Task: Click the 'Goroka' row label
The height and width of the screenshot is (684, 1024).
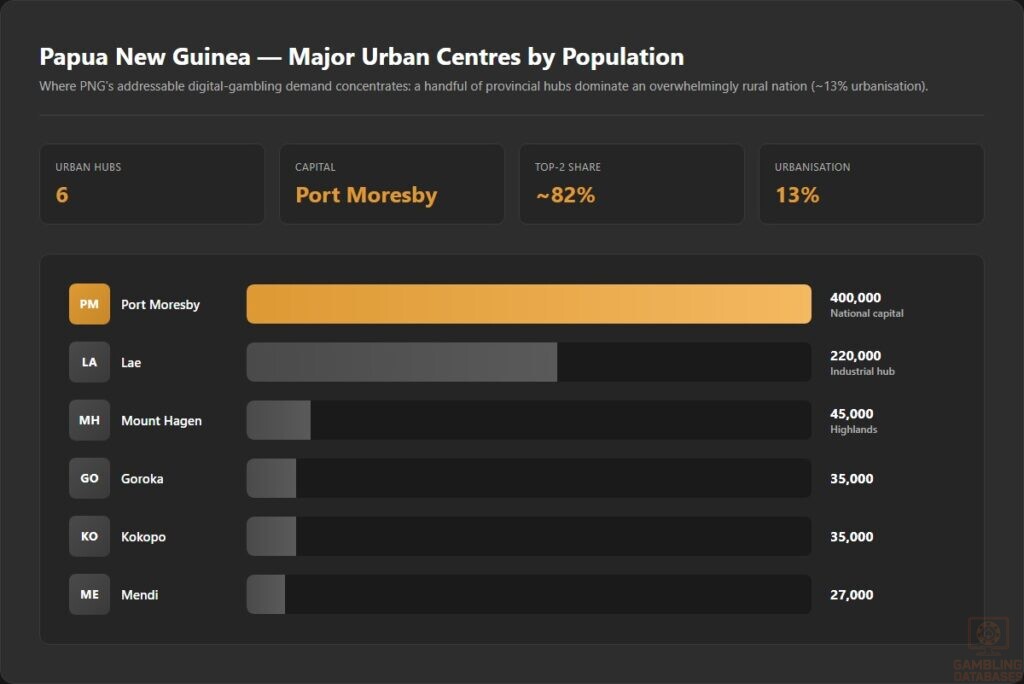Action: click(x=142, y=479)
